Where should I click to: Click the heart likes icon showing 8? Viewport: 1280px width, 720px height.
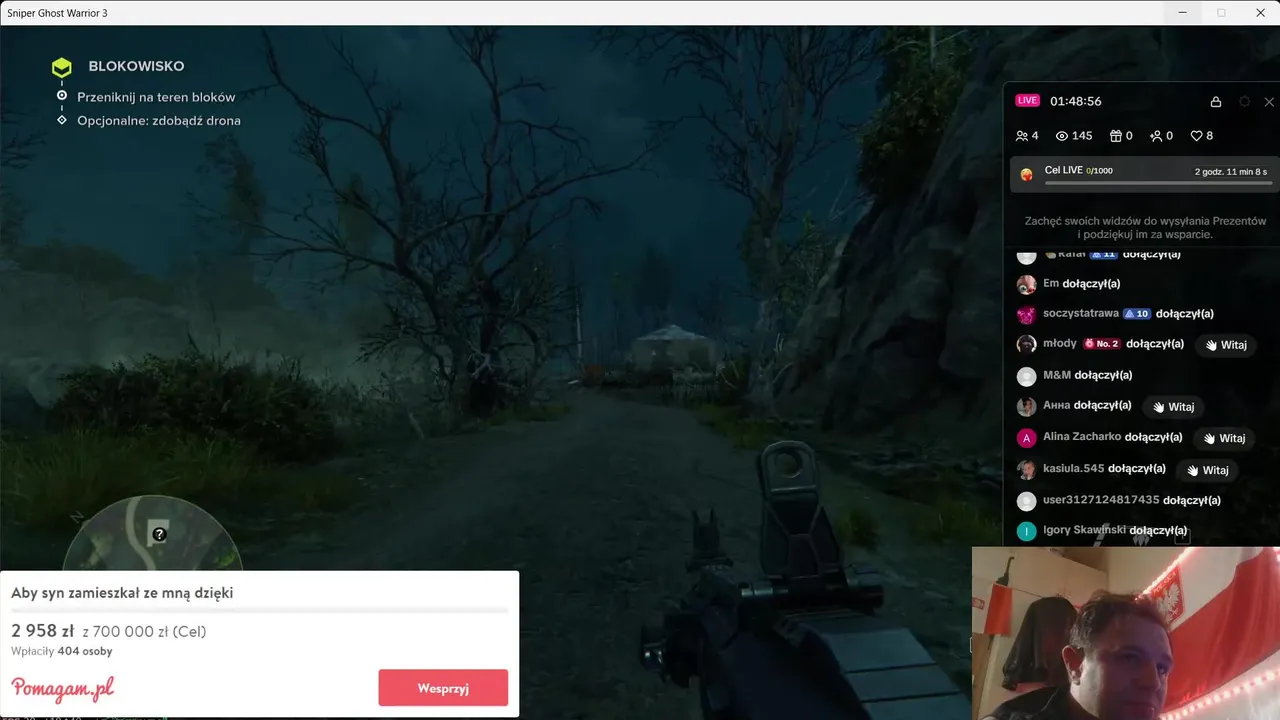click(1196, 136)
